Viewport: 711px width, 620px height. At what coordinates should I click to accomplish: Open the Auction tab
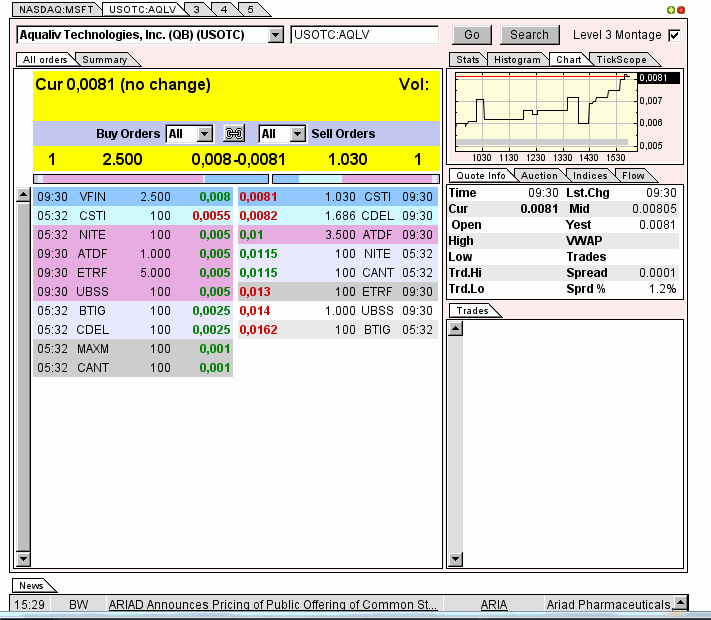(x=539, y=176)
